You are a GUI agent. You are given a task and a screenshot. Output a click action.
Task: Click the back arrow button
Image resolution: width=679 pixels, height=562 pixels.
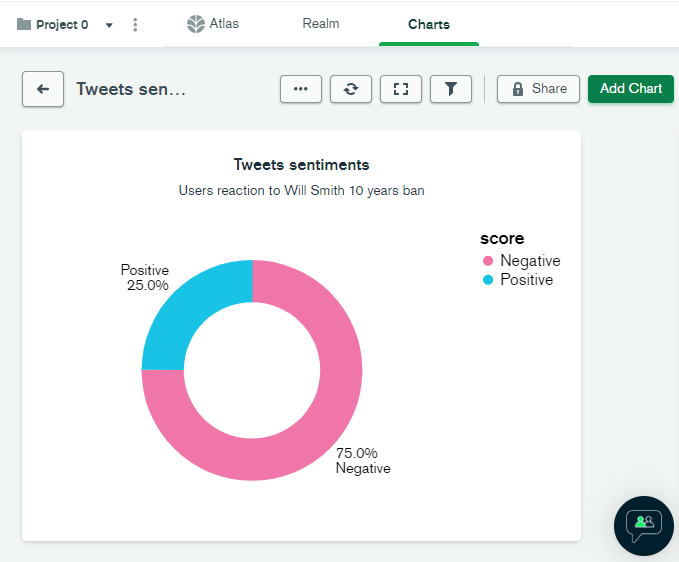tap(43, 89)
